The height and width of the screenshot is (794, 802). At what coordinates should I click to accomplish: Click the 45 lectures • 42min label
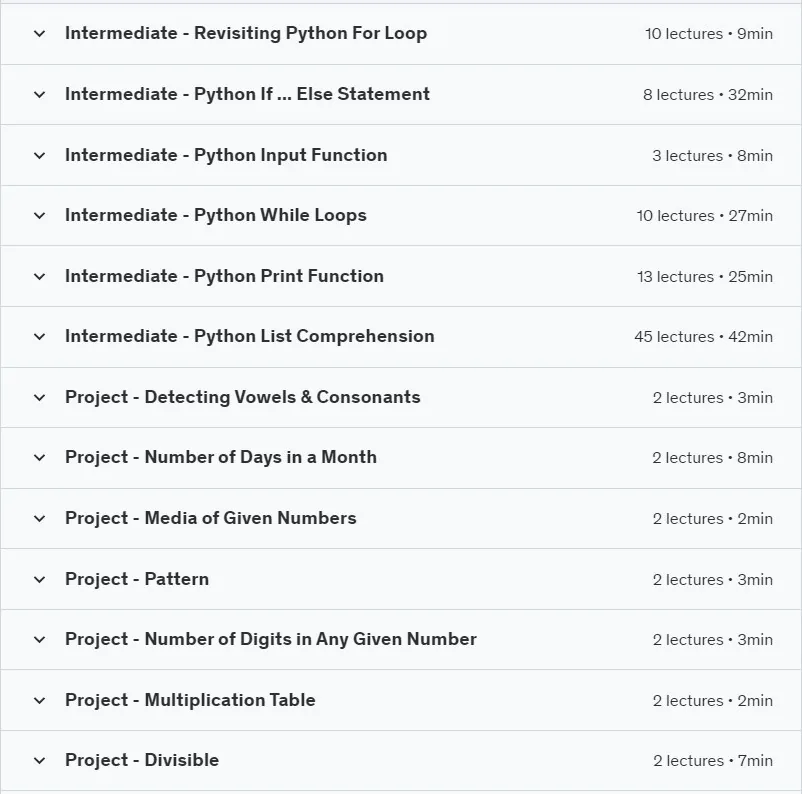(703, 337)
